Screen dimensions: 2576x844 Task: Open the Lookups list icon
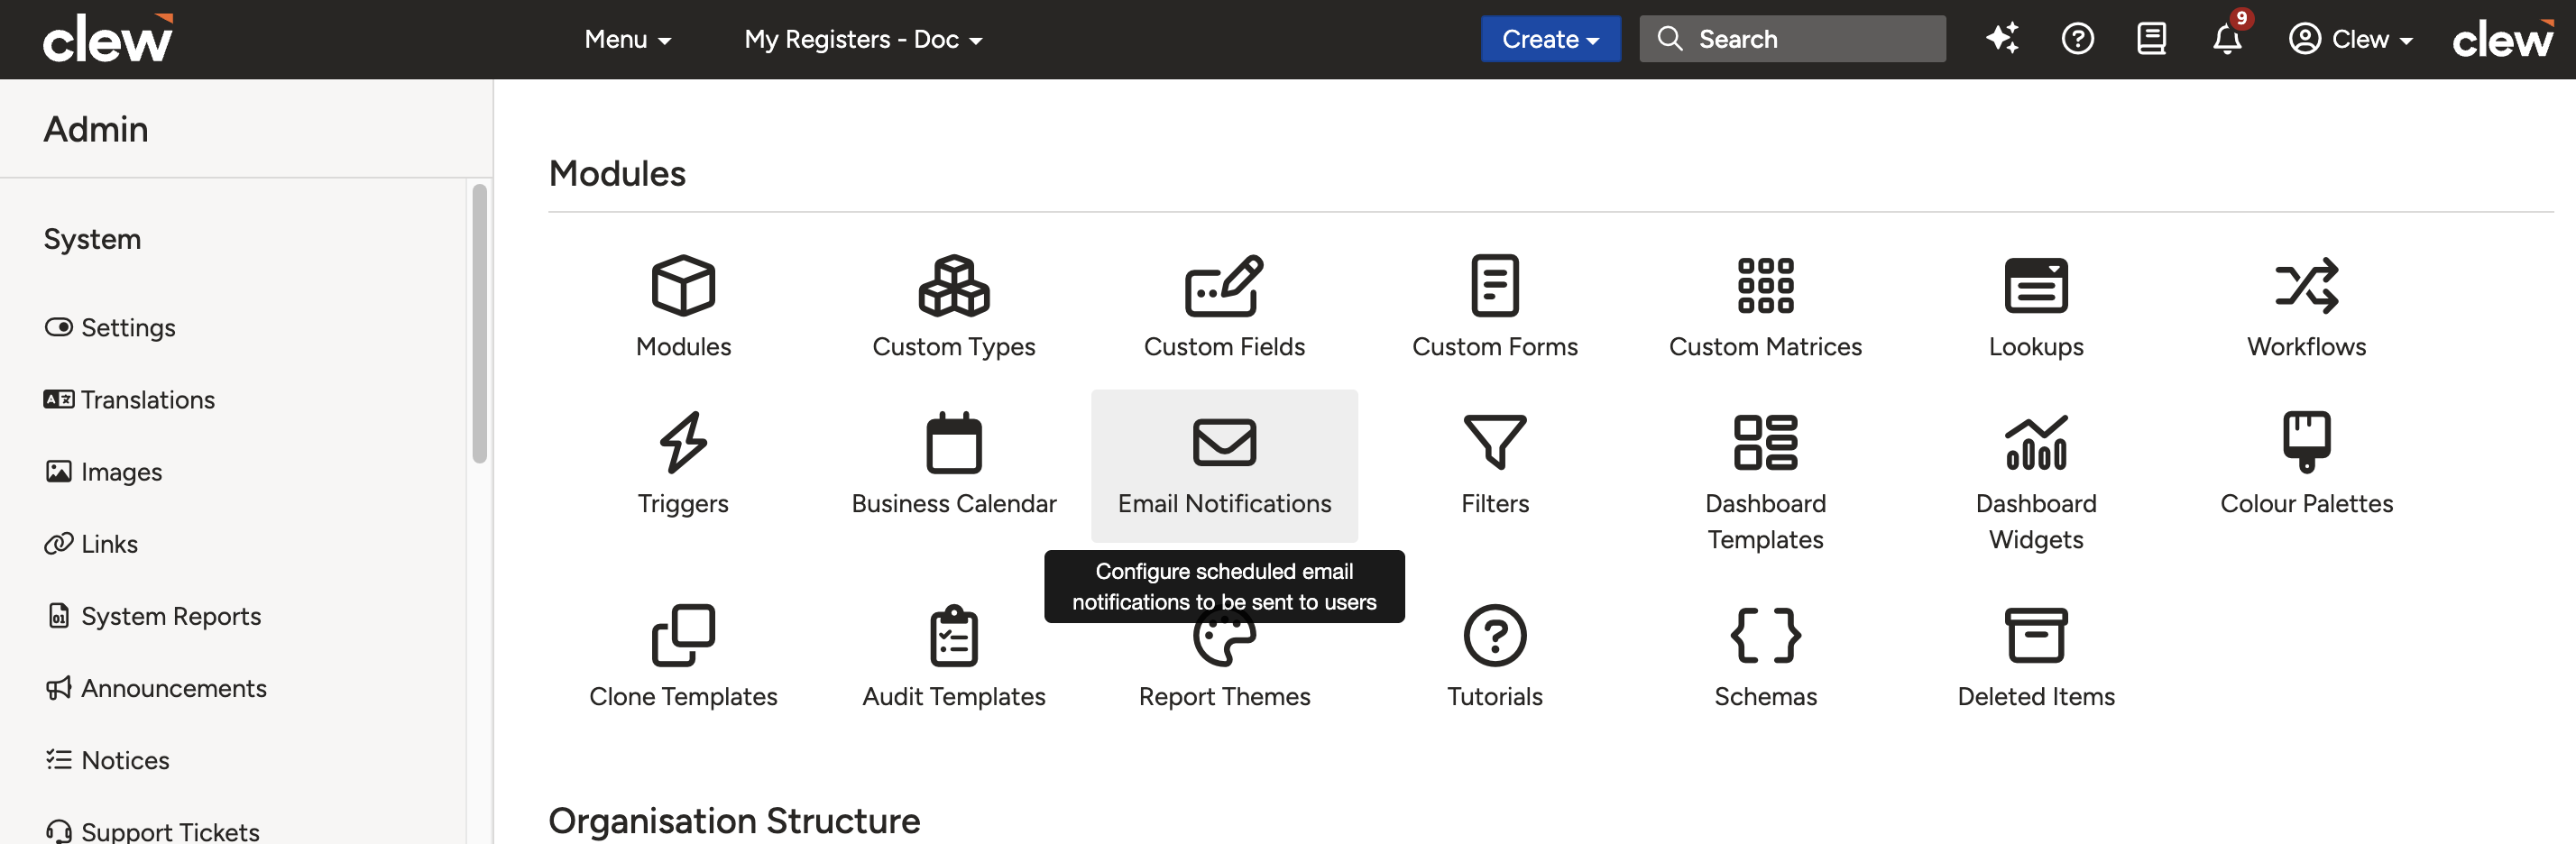pyautogui.click(x=2036, y=285)
